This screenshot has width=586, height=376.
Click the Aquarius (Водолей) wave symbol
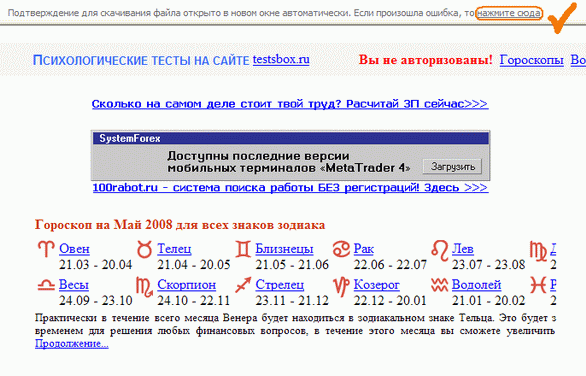point(440,285)
